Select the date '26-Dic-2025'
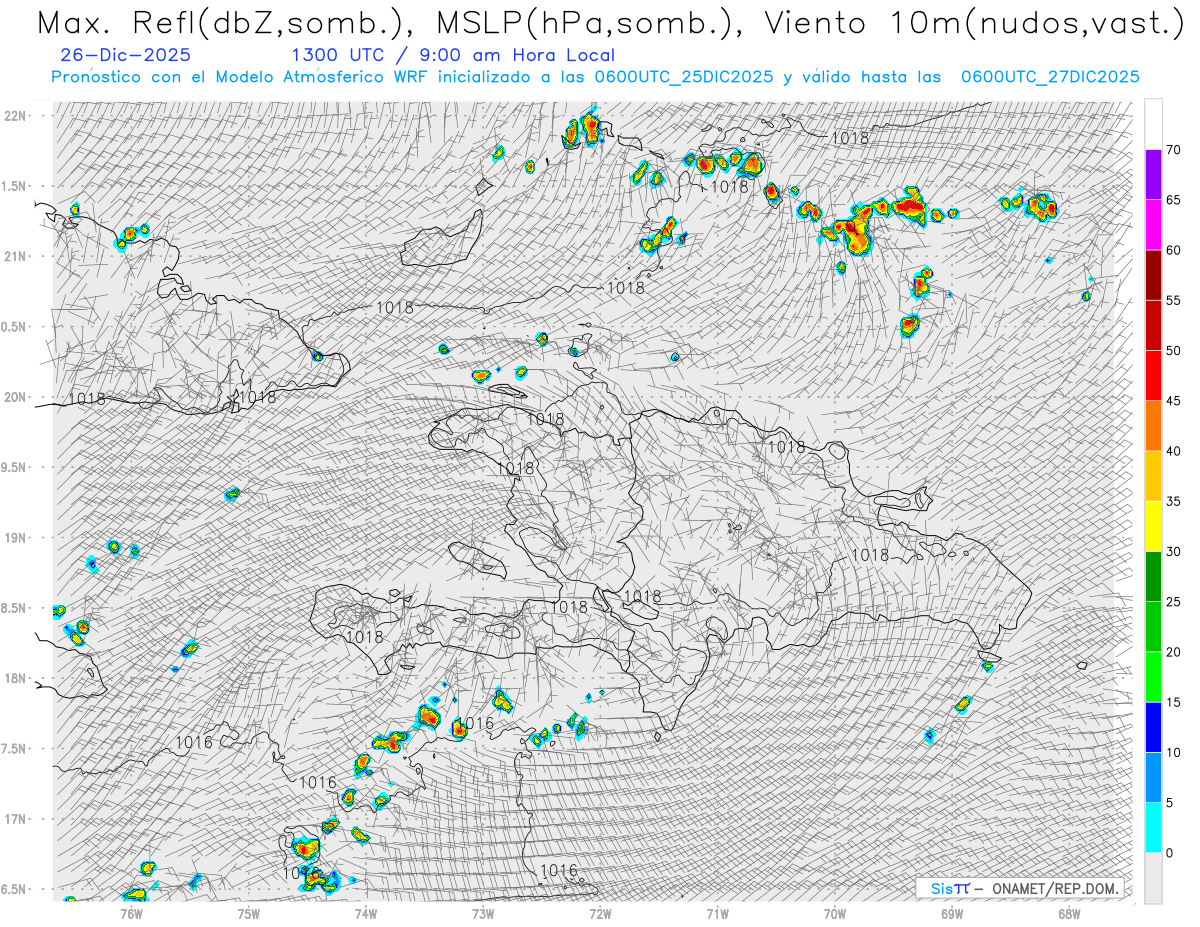Screen dimensions: 1200x927 (125, 56)
